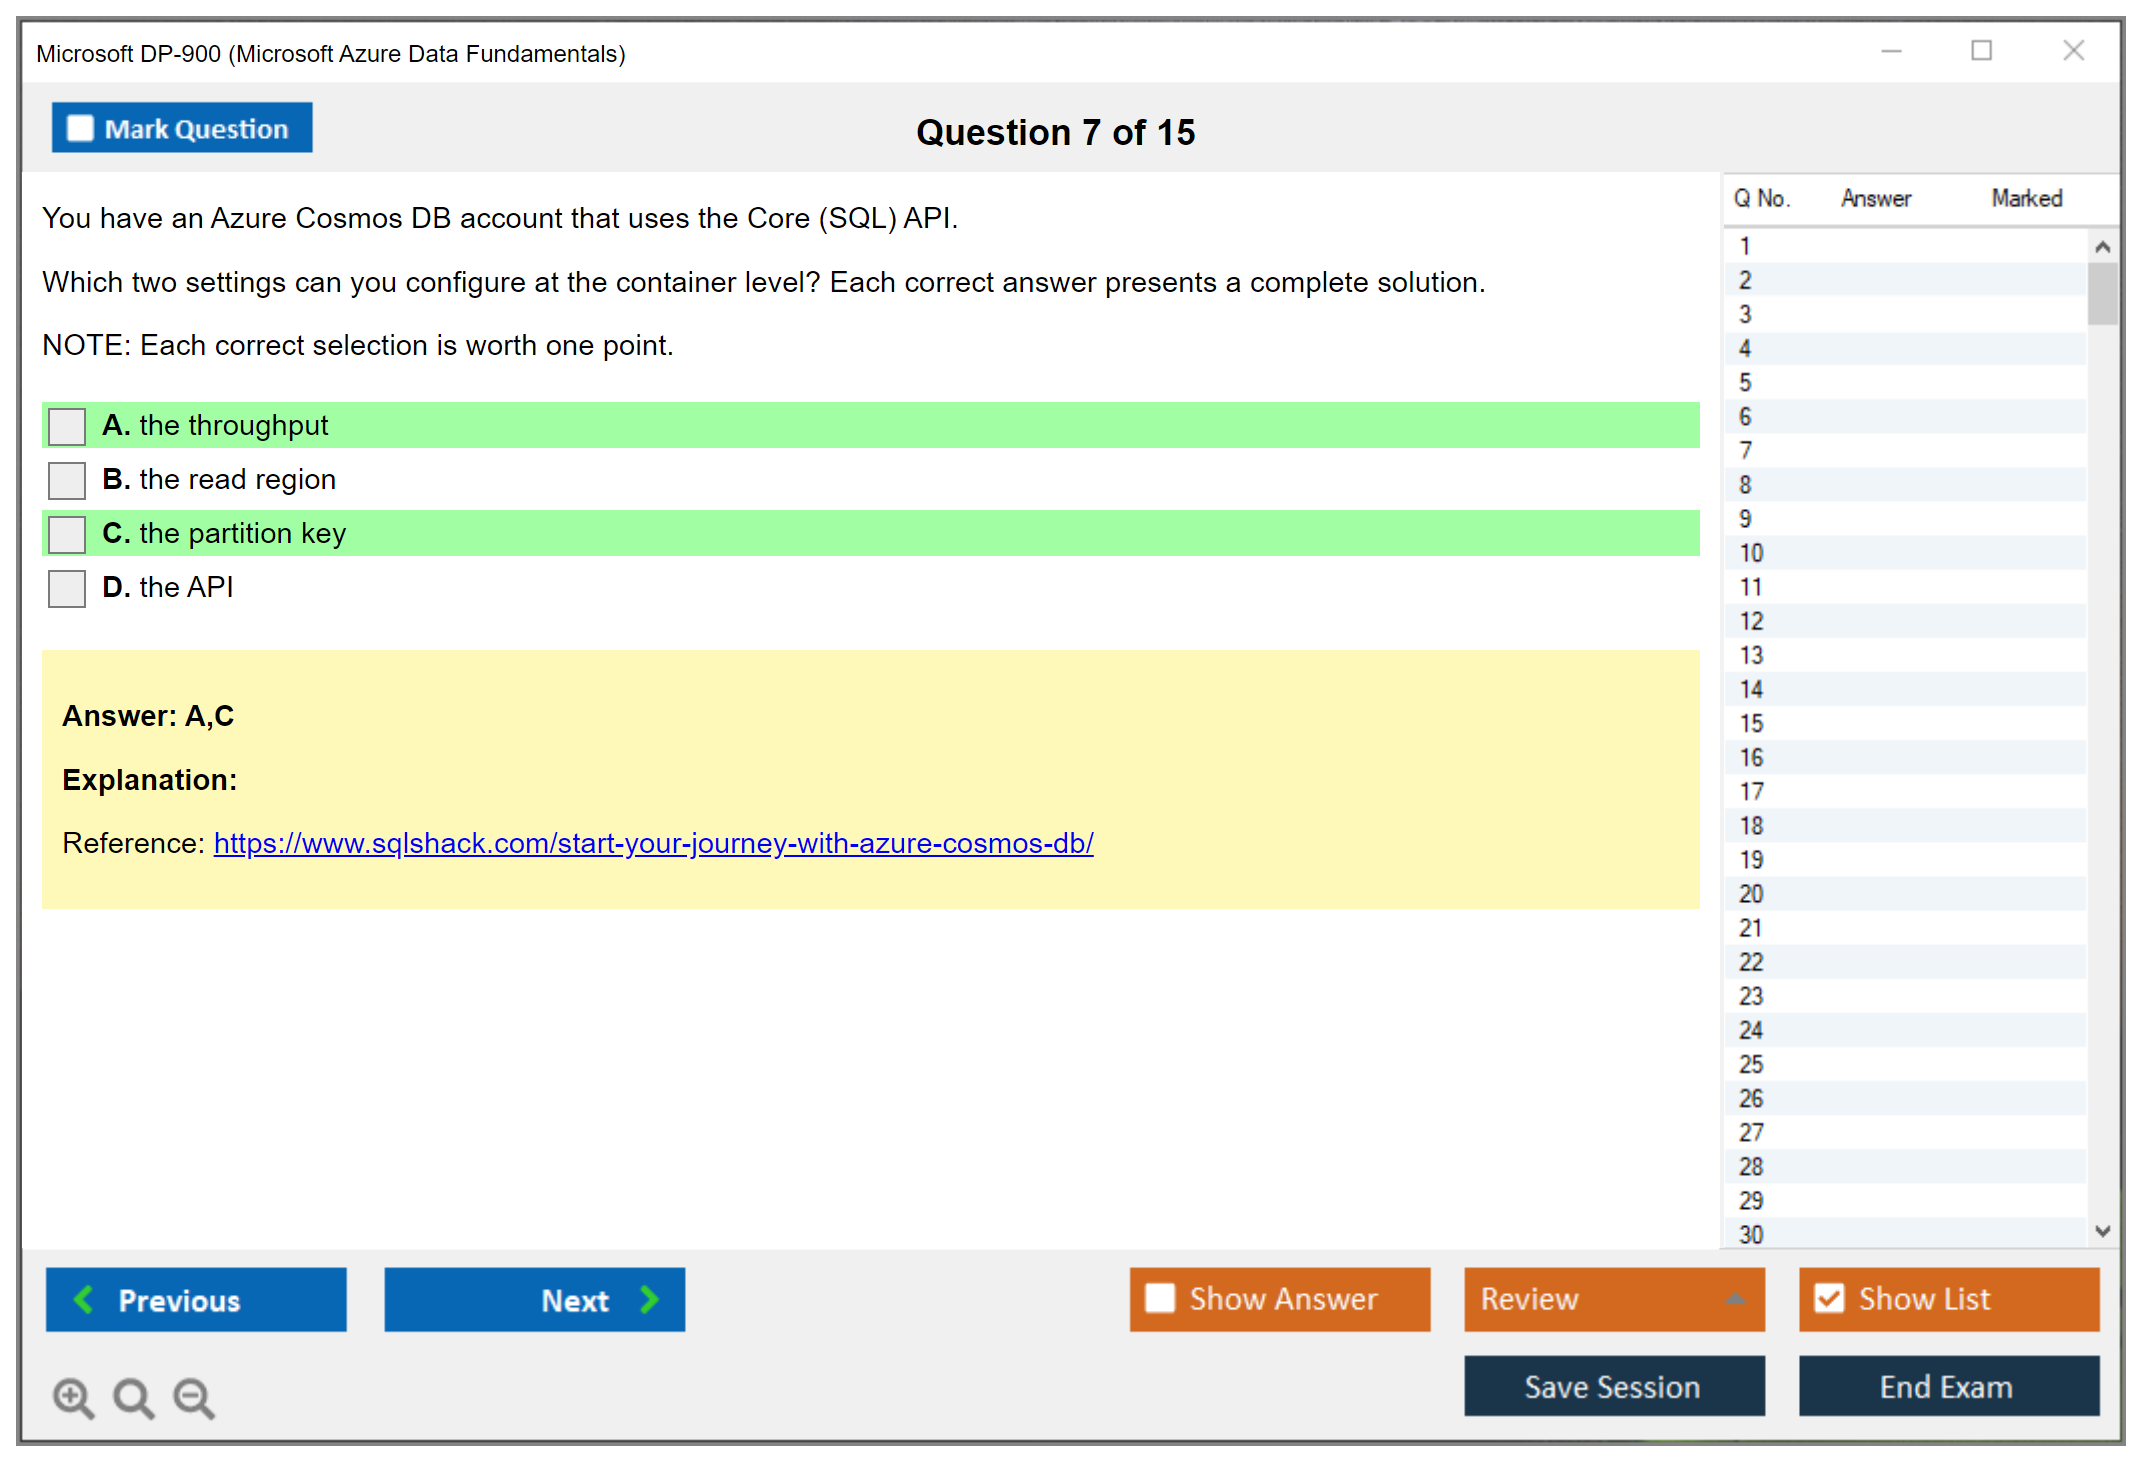
Task: Click the zoom out magnifier icon
Action: (194, 1397)
